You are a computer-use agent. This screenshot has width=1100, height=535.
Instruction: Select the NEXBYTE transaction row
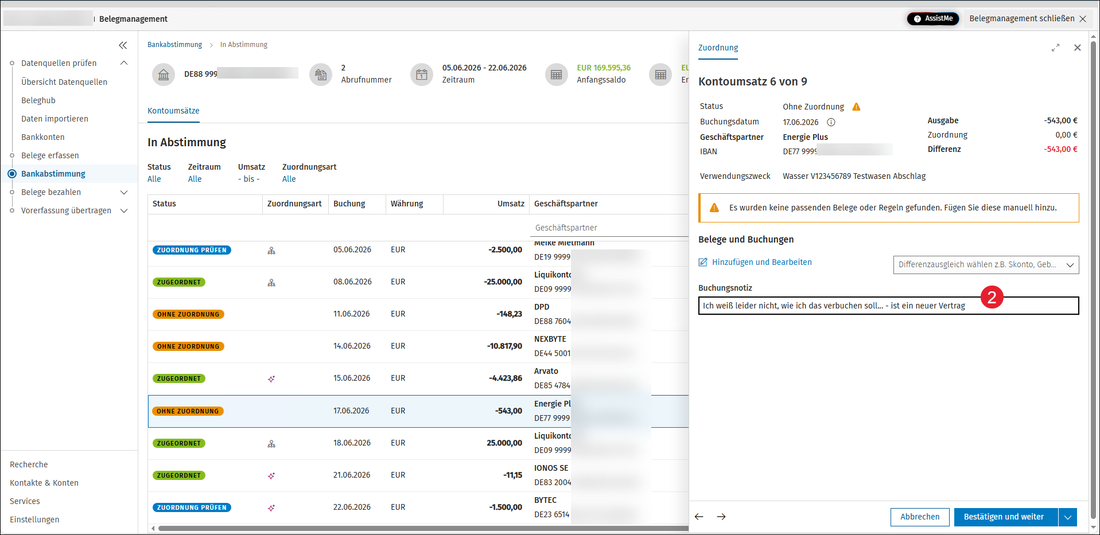coord(418,346)
